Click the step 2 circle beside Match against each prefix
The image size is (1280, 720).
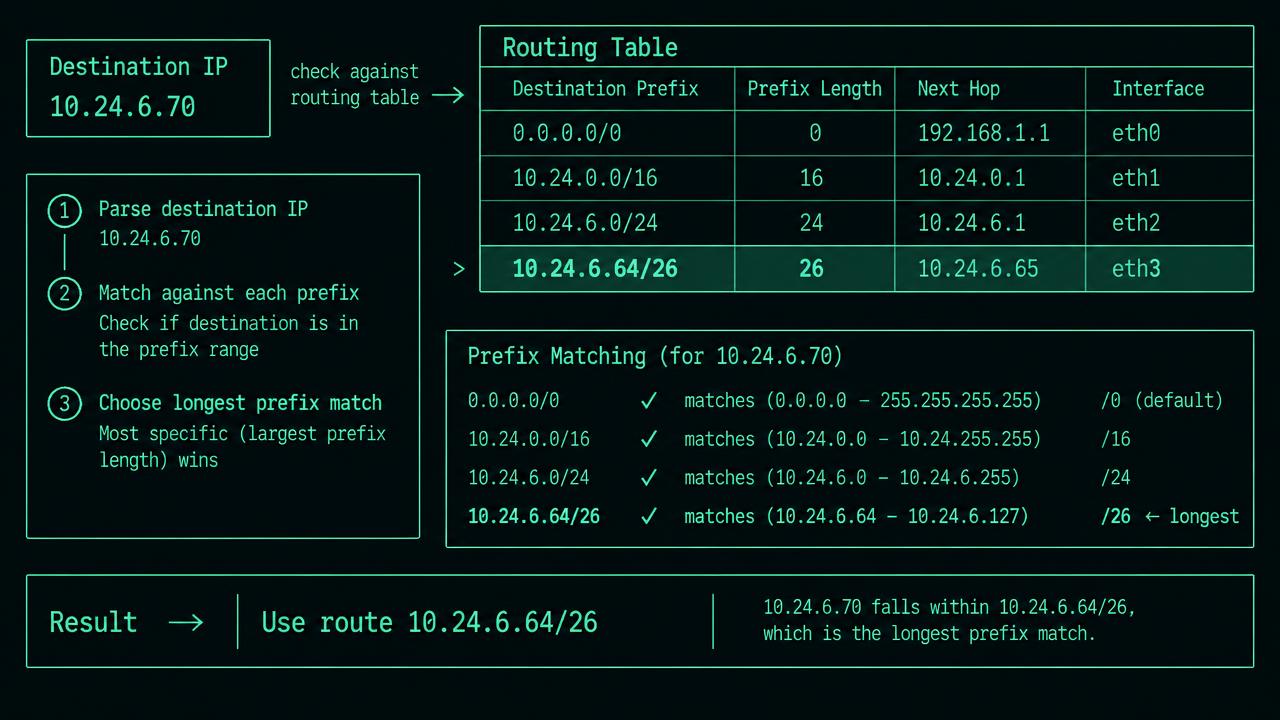[x=65, y=294]
